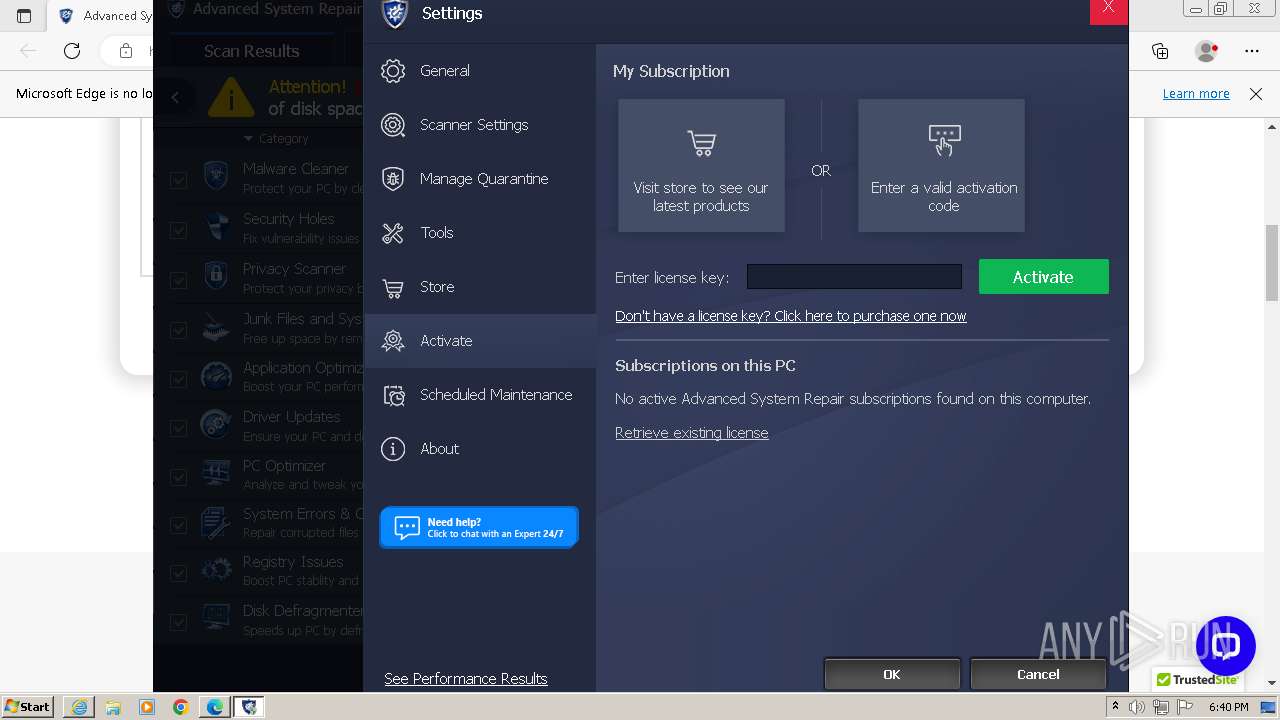Dismiss settings with Cancel button

[x=1038, y=675]
